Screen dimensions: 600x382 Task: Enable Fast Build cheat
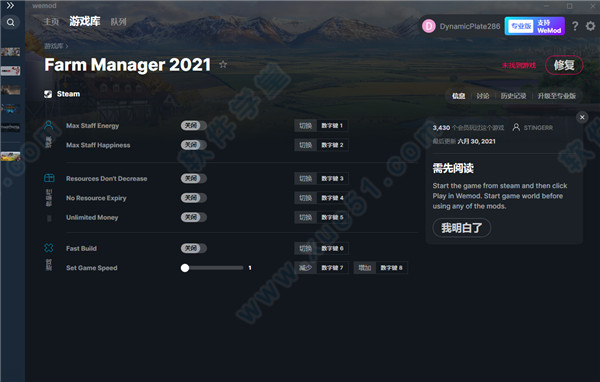coord(194,248)
